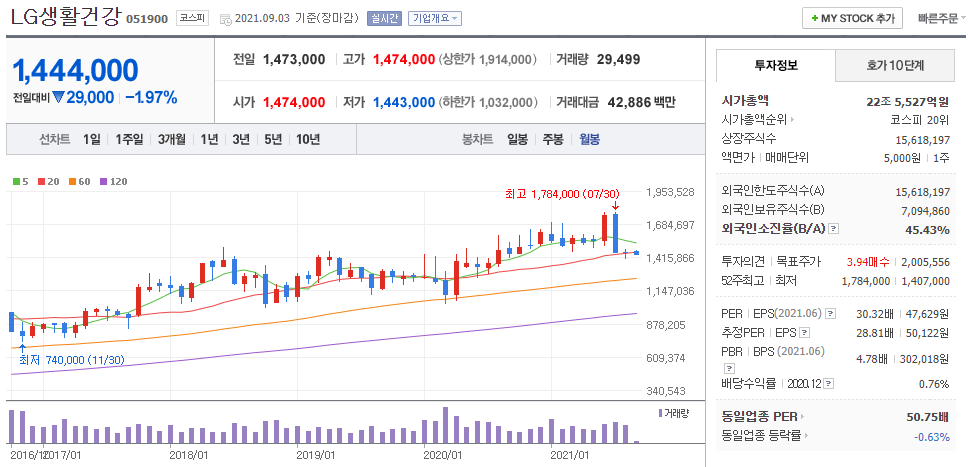Screen dimensions: 968x467
Task: Select the 일봉 daily candle chart
Action: (x=517, y=139)
